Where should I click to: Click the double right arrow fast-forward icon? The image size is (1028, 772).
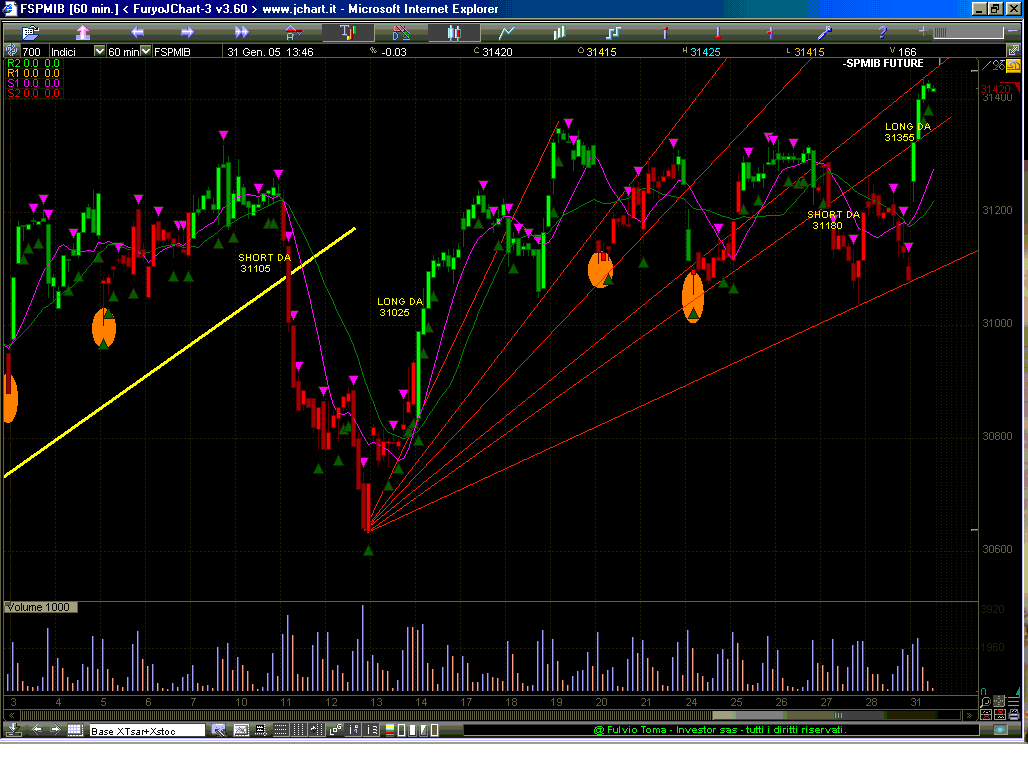(241, 33)
